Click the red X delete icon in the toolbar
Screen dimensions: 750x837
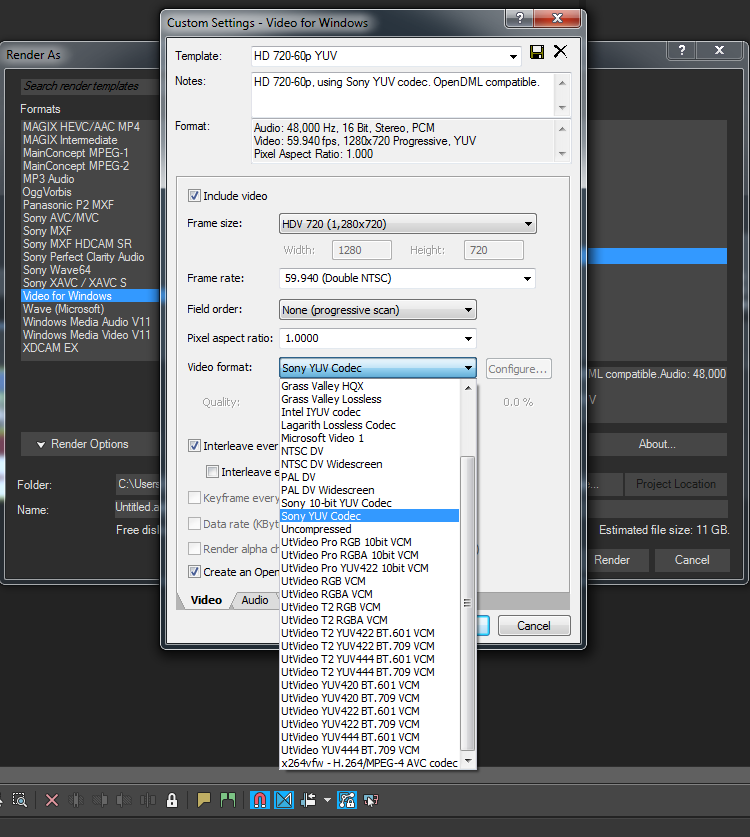click(52, 800)
